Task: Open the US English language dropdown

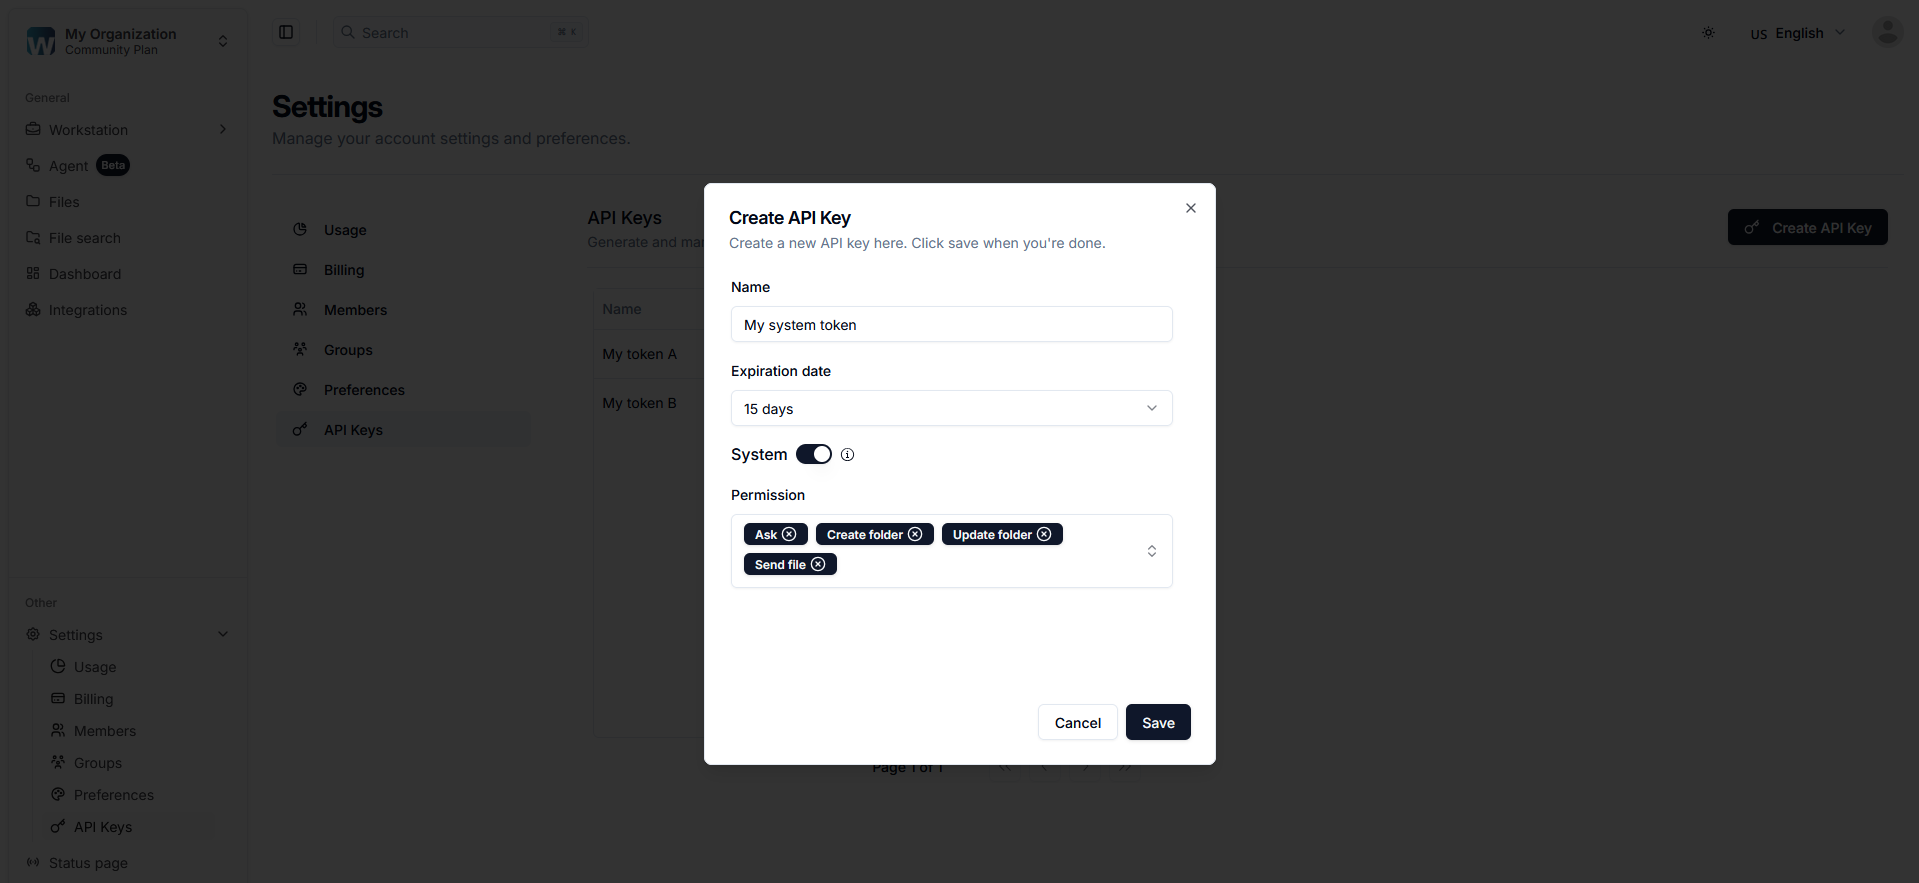Action: [1796, 32]
